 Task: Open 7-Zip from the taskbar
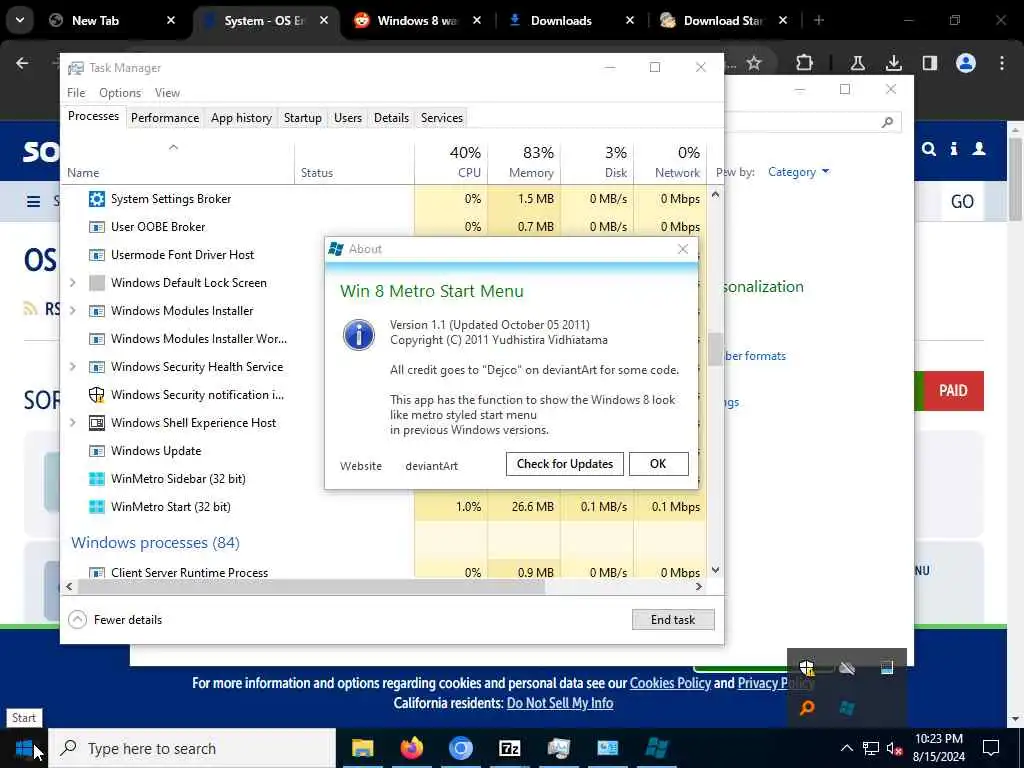[x=509, y=748]
